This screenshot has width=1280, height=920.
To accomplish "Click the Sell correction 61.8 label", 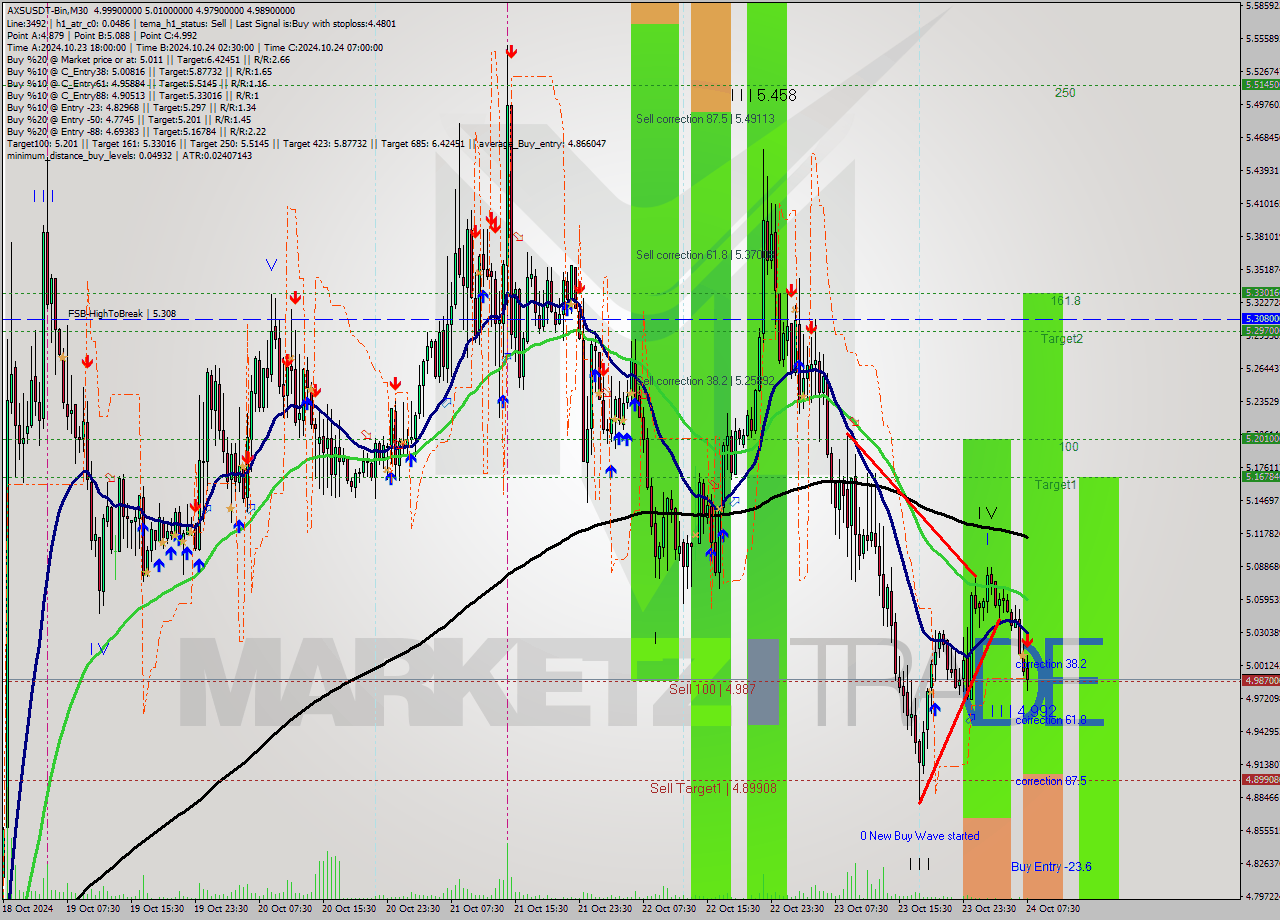I will click(x=705, y=255).
